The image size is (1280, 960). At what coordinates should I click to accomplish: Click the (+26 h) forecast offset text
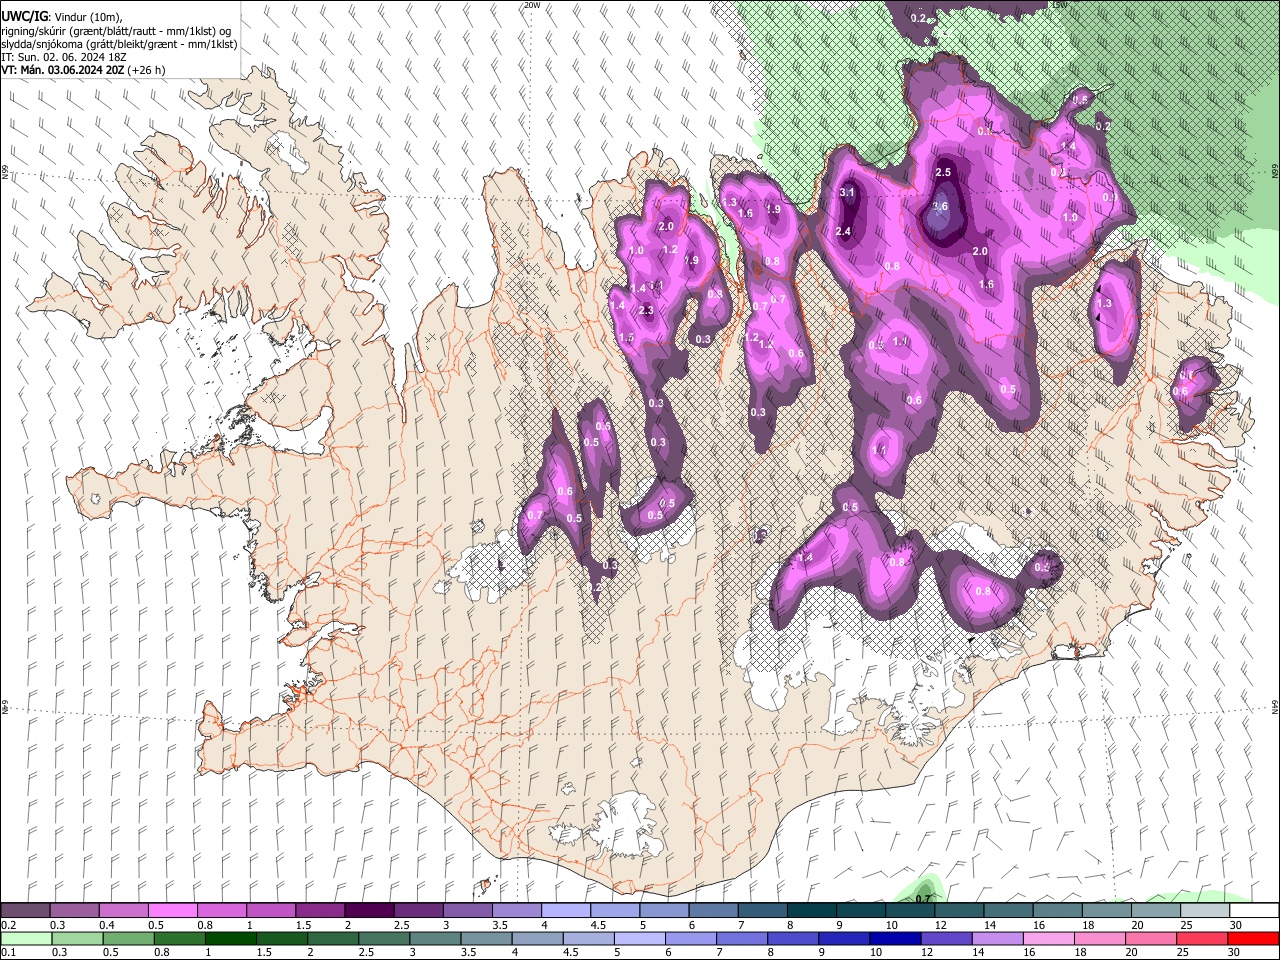pos(147,70)
